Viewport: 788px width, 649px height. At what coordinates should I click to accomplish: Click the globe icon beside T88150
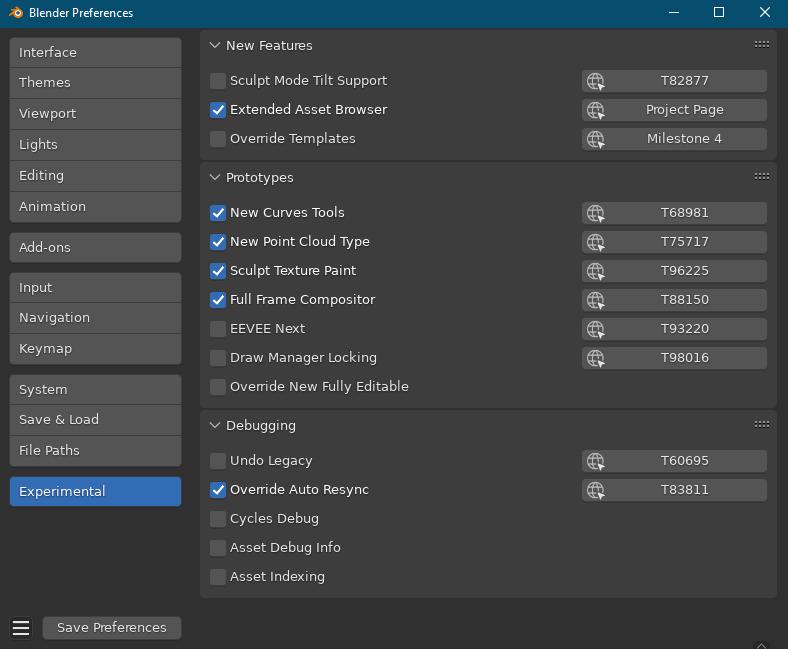click(596, 300)
